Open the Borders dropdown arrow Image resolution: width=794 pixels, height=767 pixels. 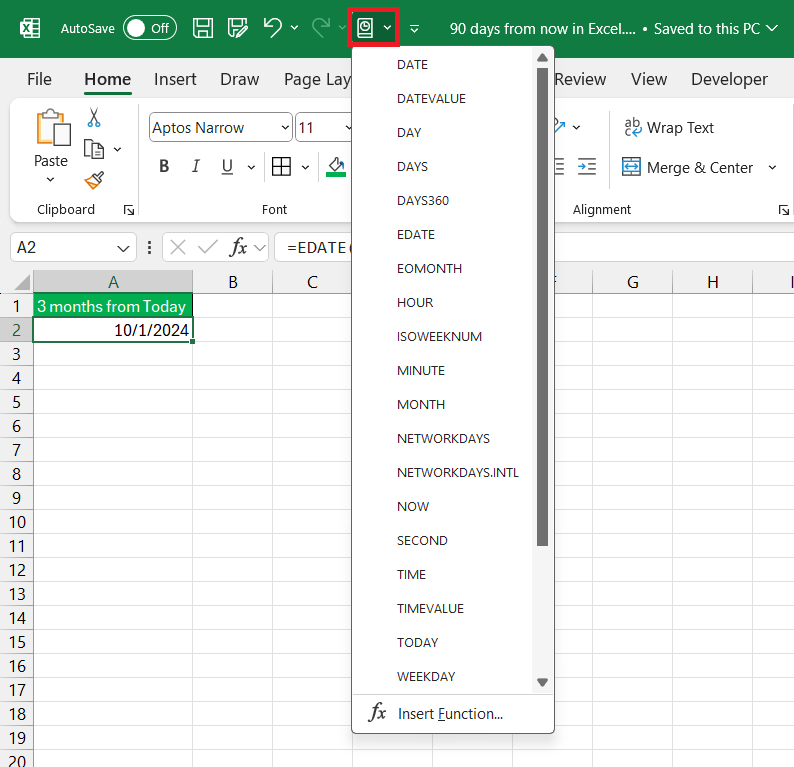point(305,167)
